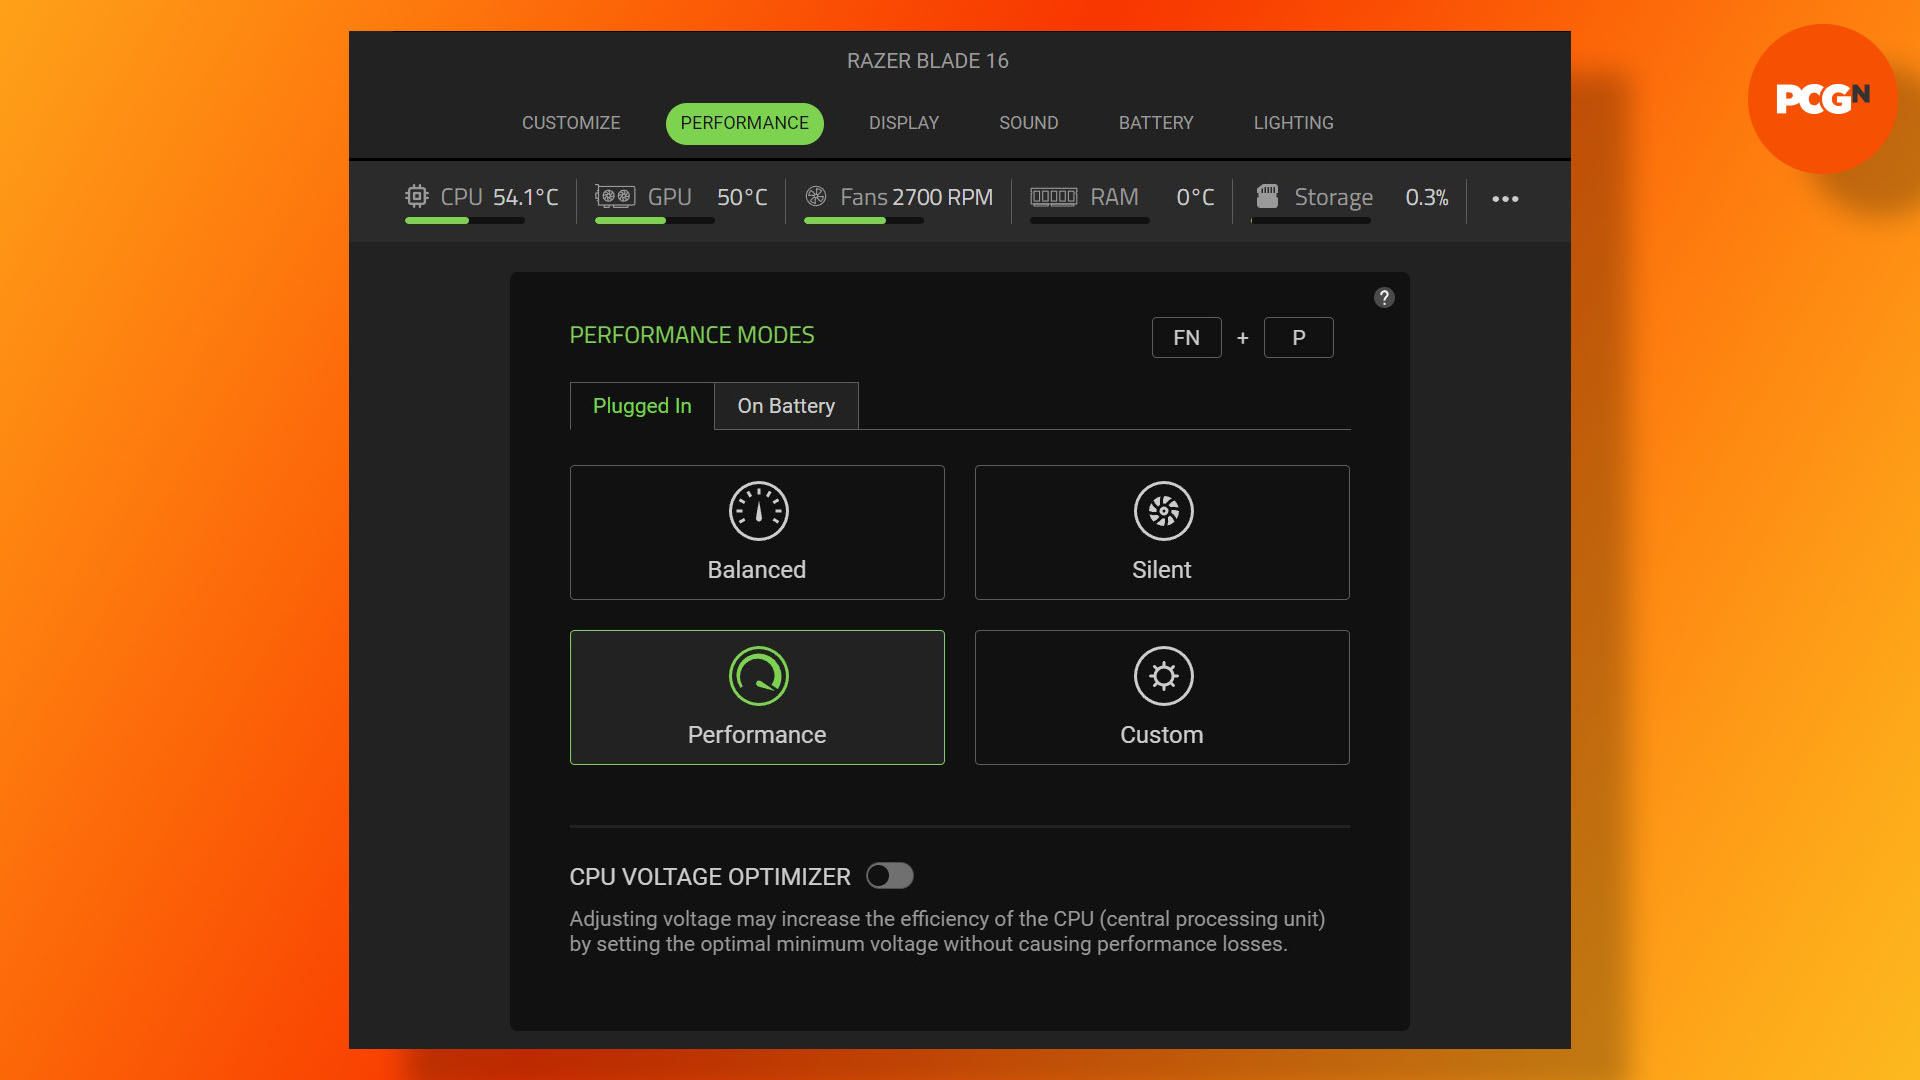Click the Fans speed progress bar
Screen dimensions: 1920x1080
(x=864, y=220)
